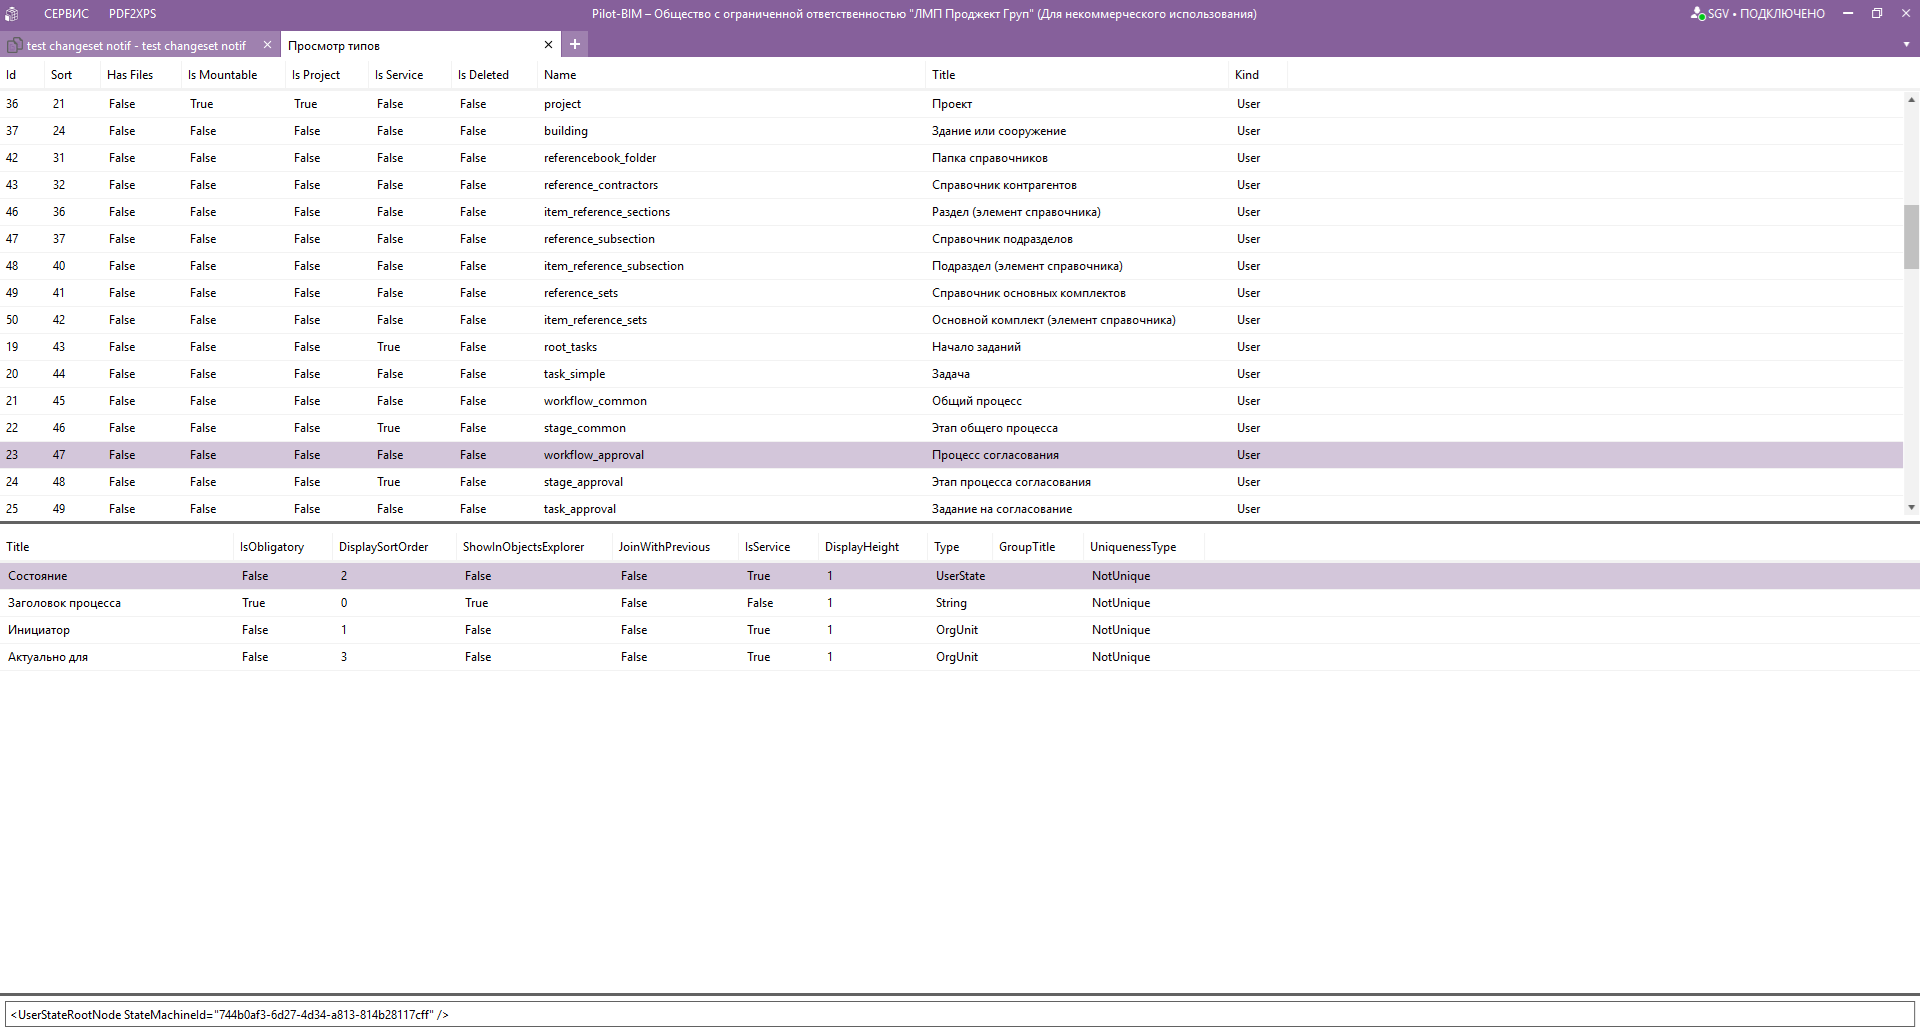Click the UserStateRootNode XML text field

pyautogui.click(x=958, y=1014)
